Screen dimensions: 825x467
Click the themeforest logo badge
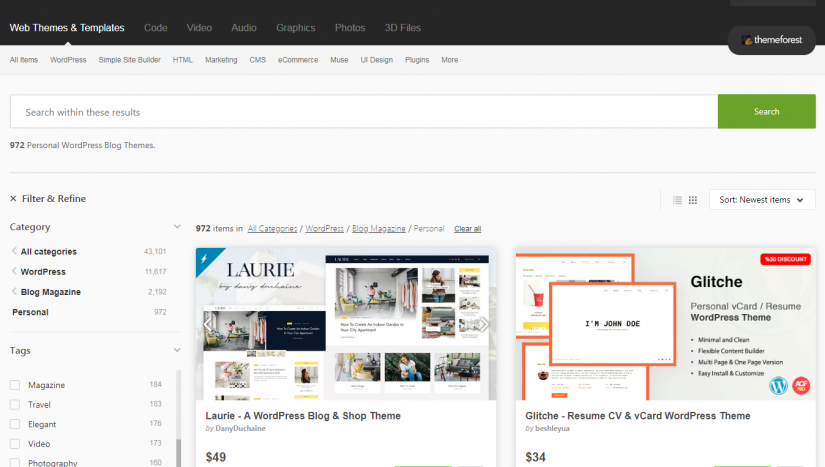(771, 40)
